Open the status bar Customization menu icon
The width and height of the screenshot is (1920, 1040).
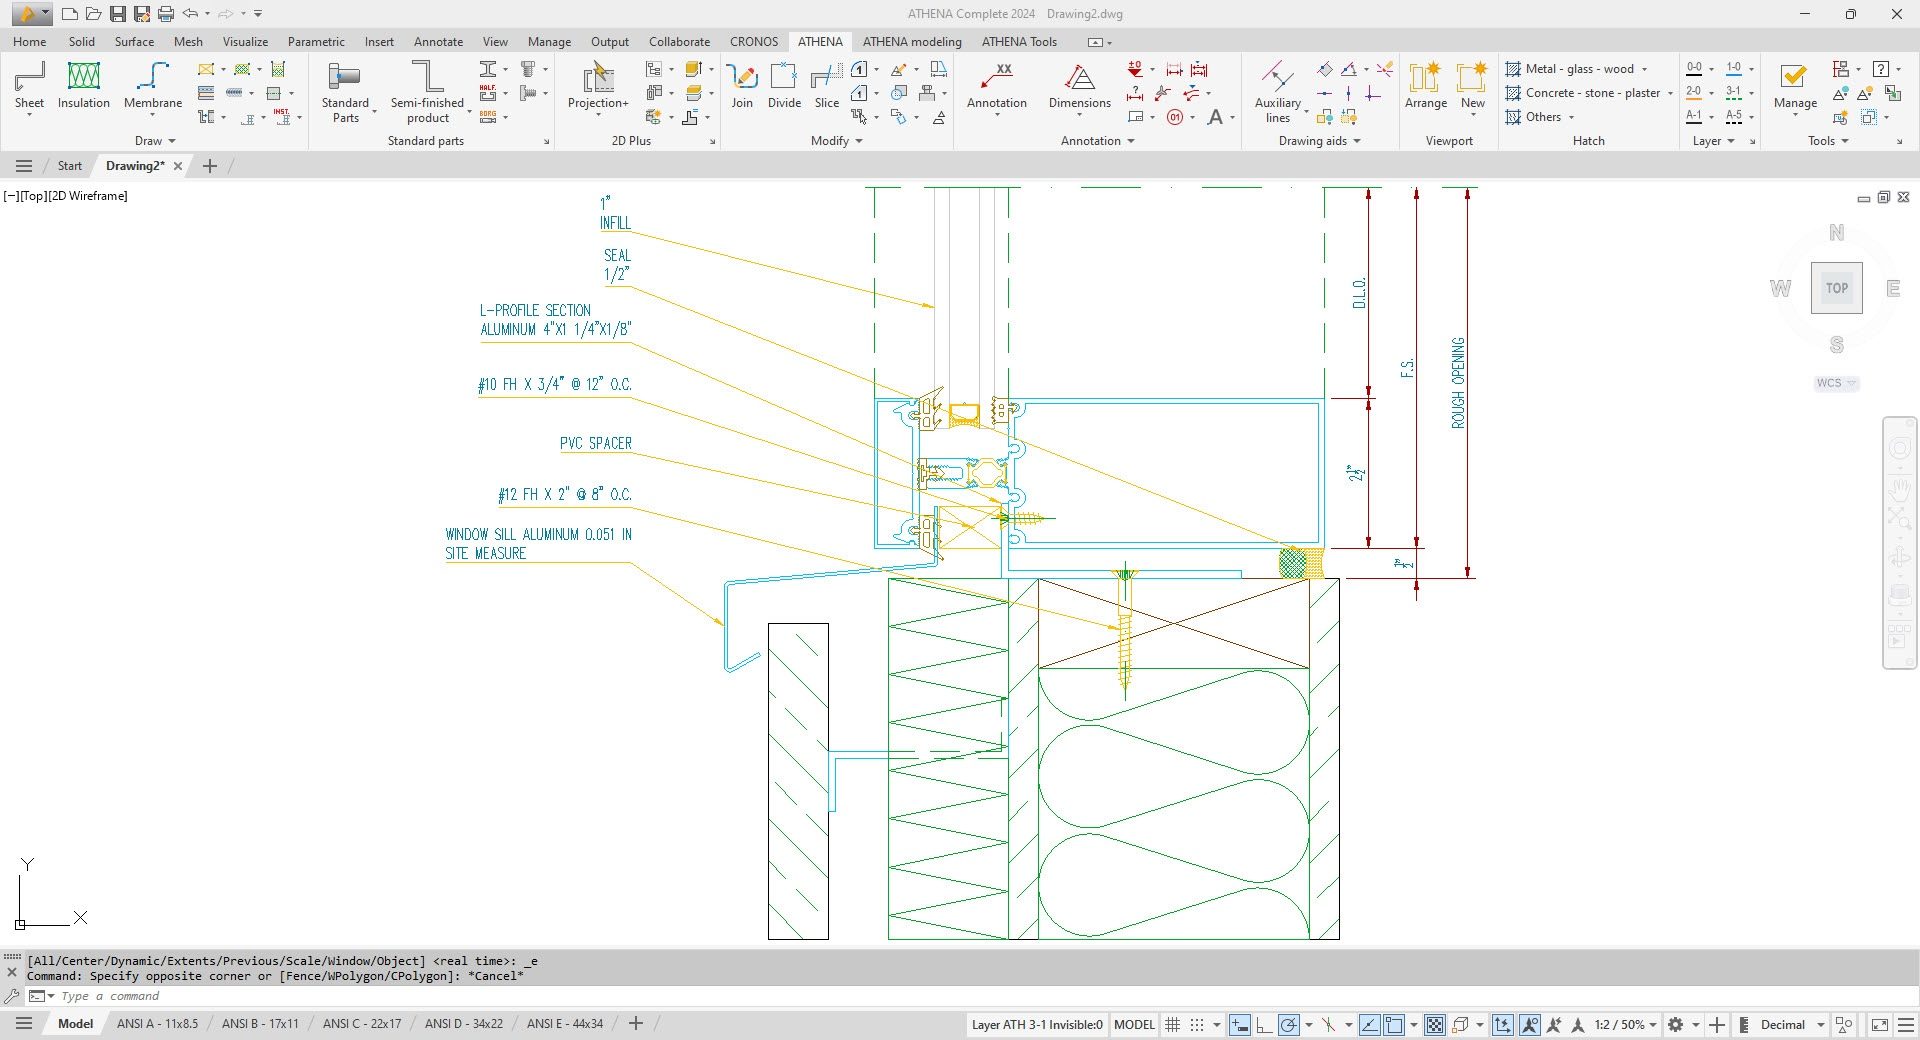point(1906,1024)
